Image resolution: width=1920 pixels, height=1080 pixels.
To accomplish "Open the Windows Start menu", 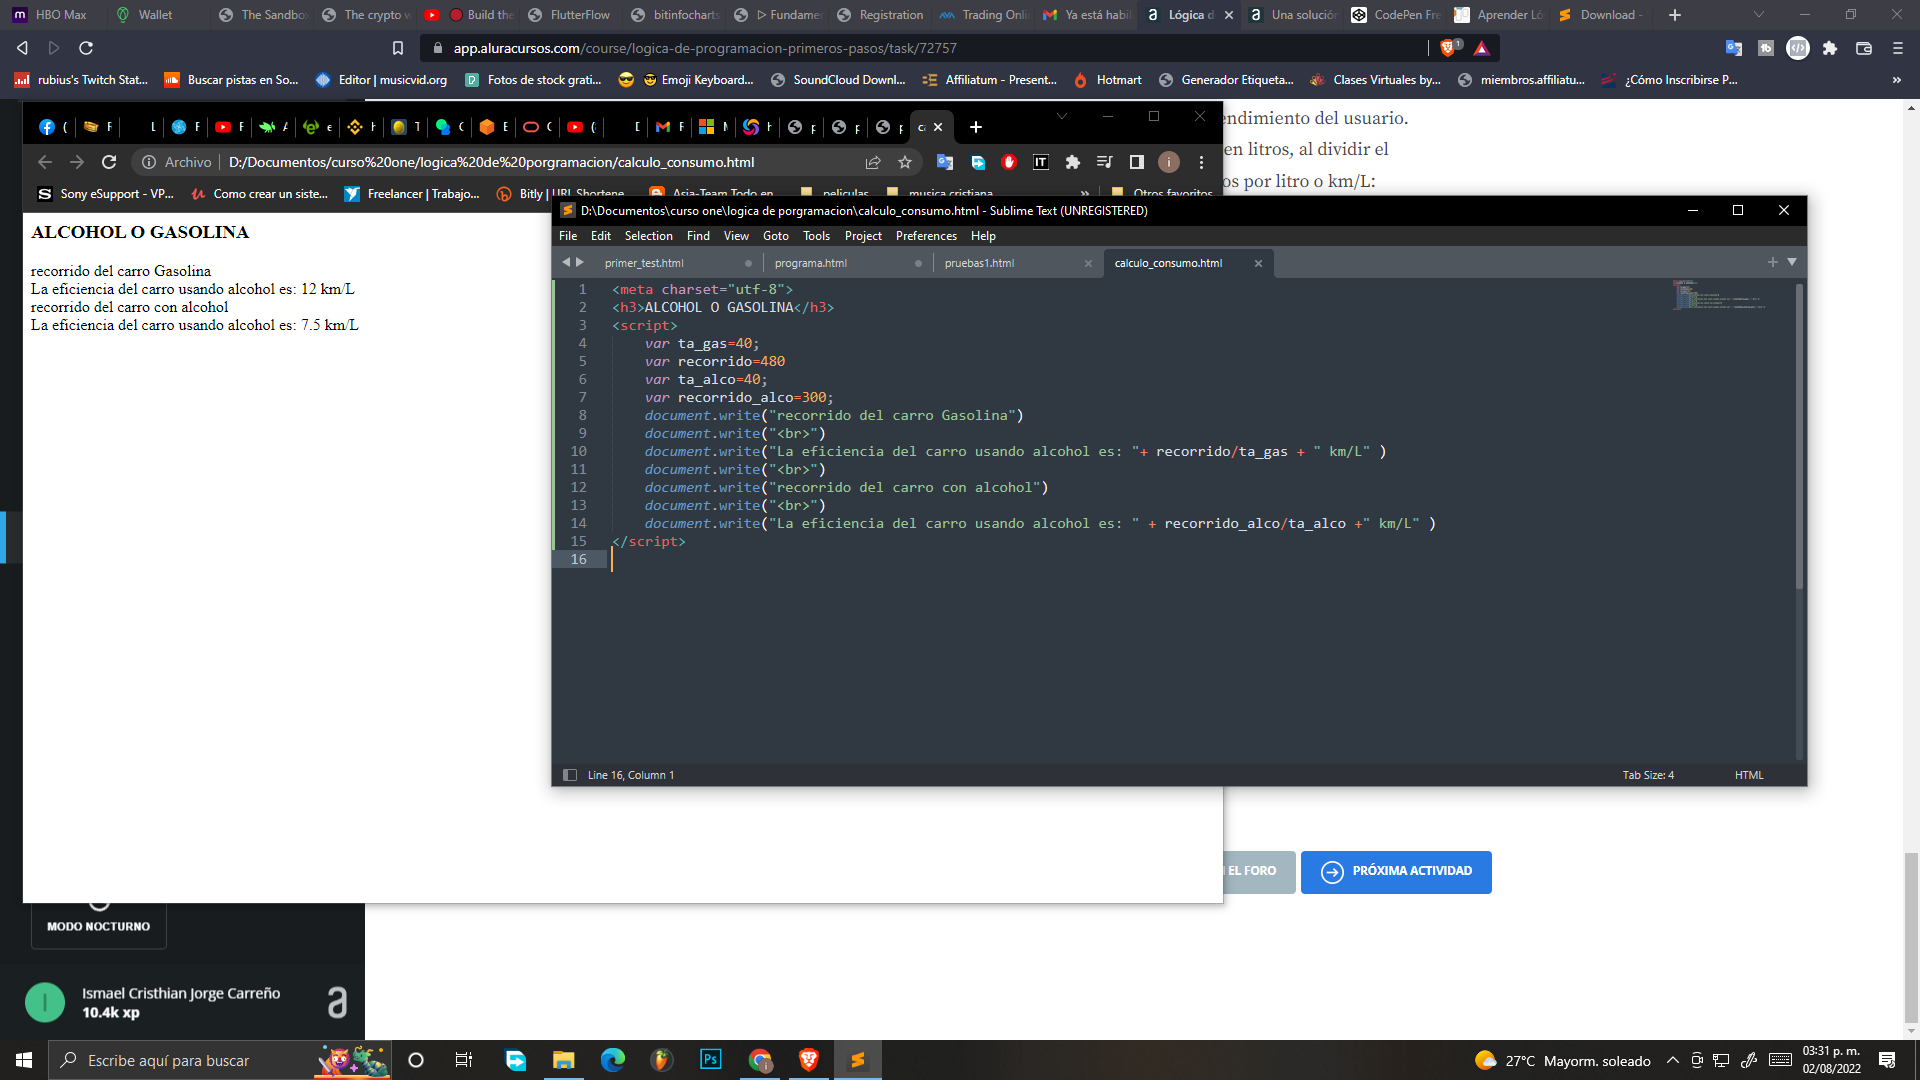I will coord(24,1060).
